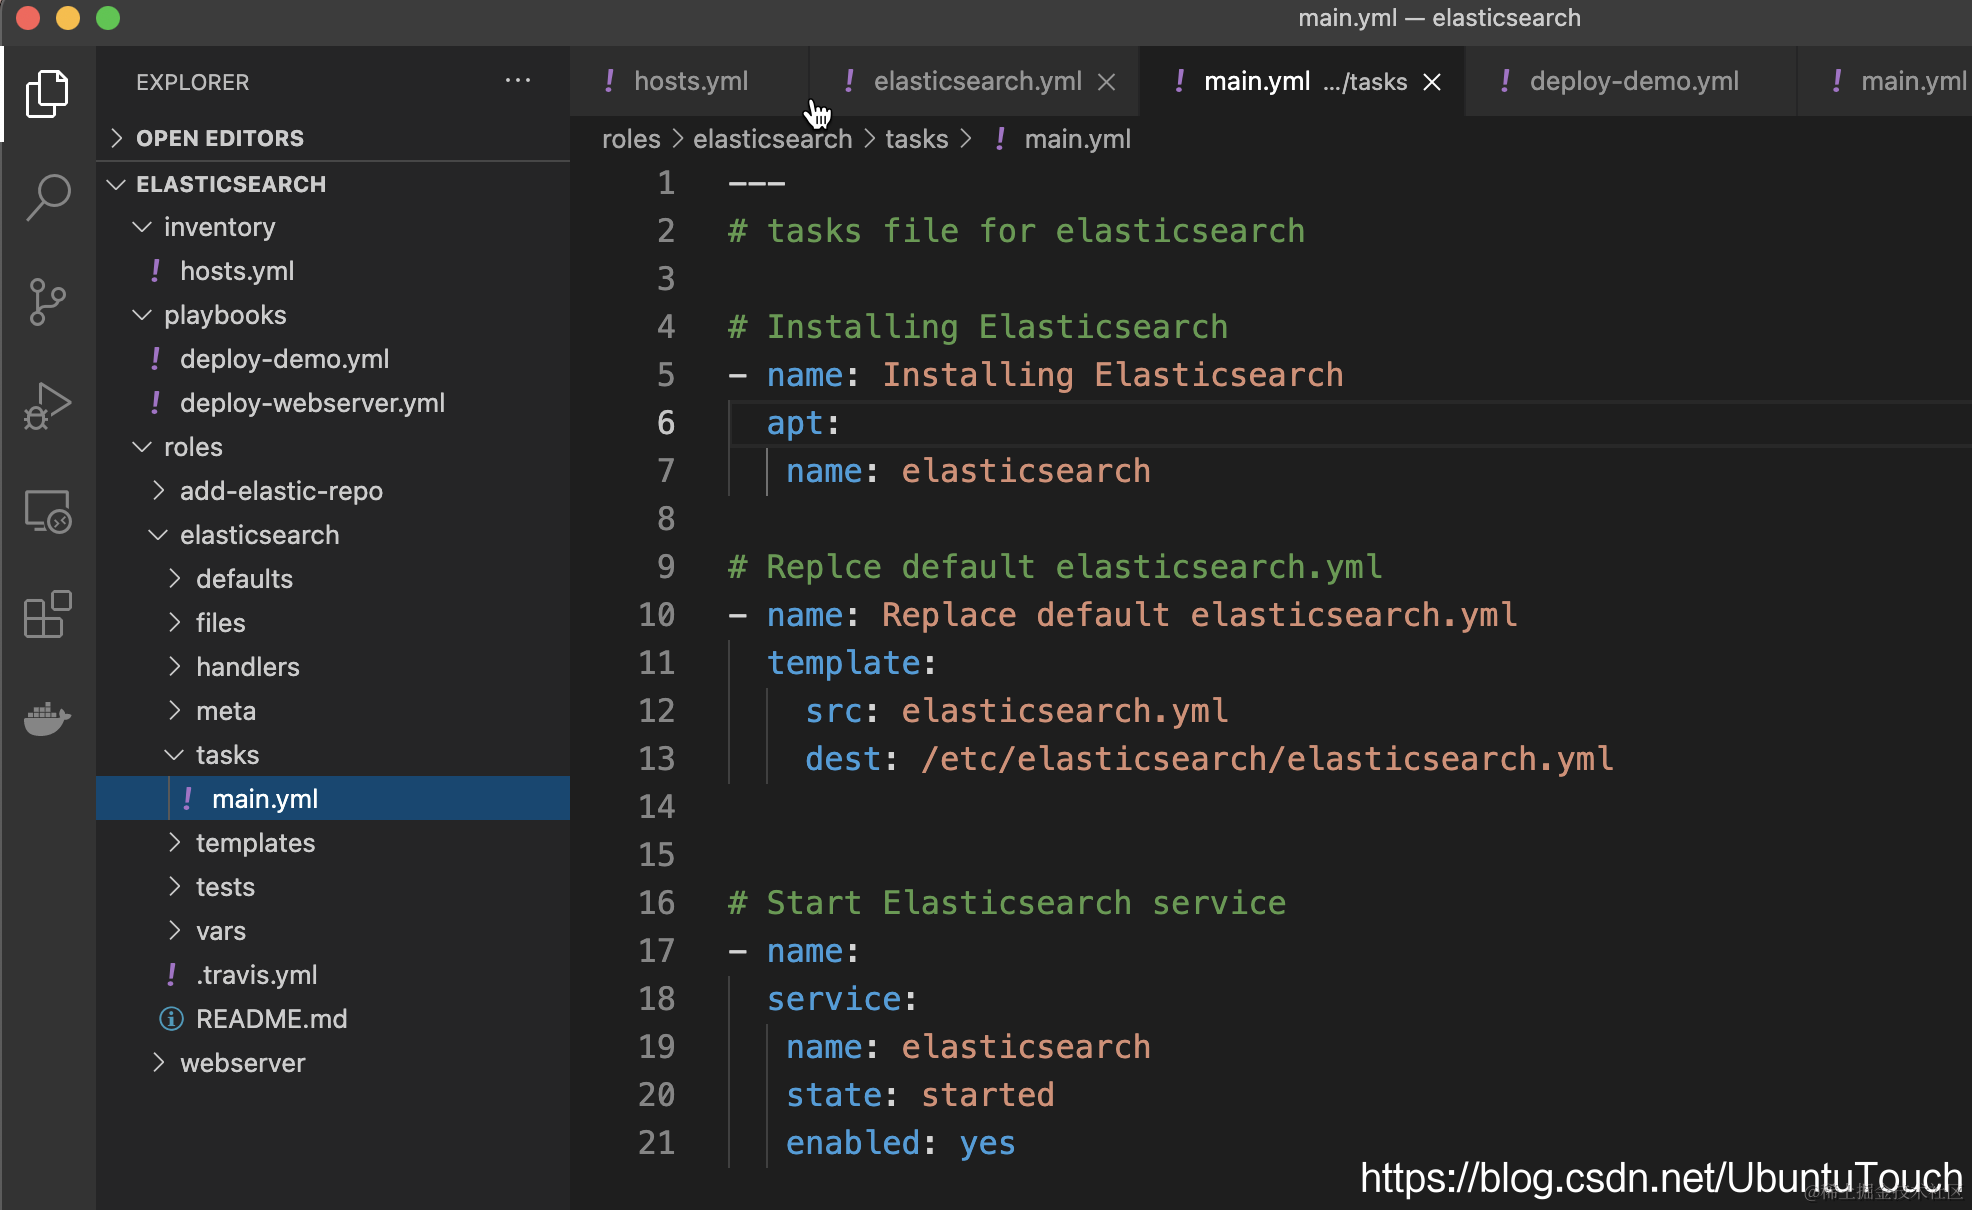Click the Explorer more actions ellipsis

[517, 81]
